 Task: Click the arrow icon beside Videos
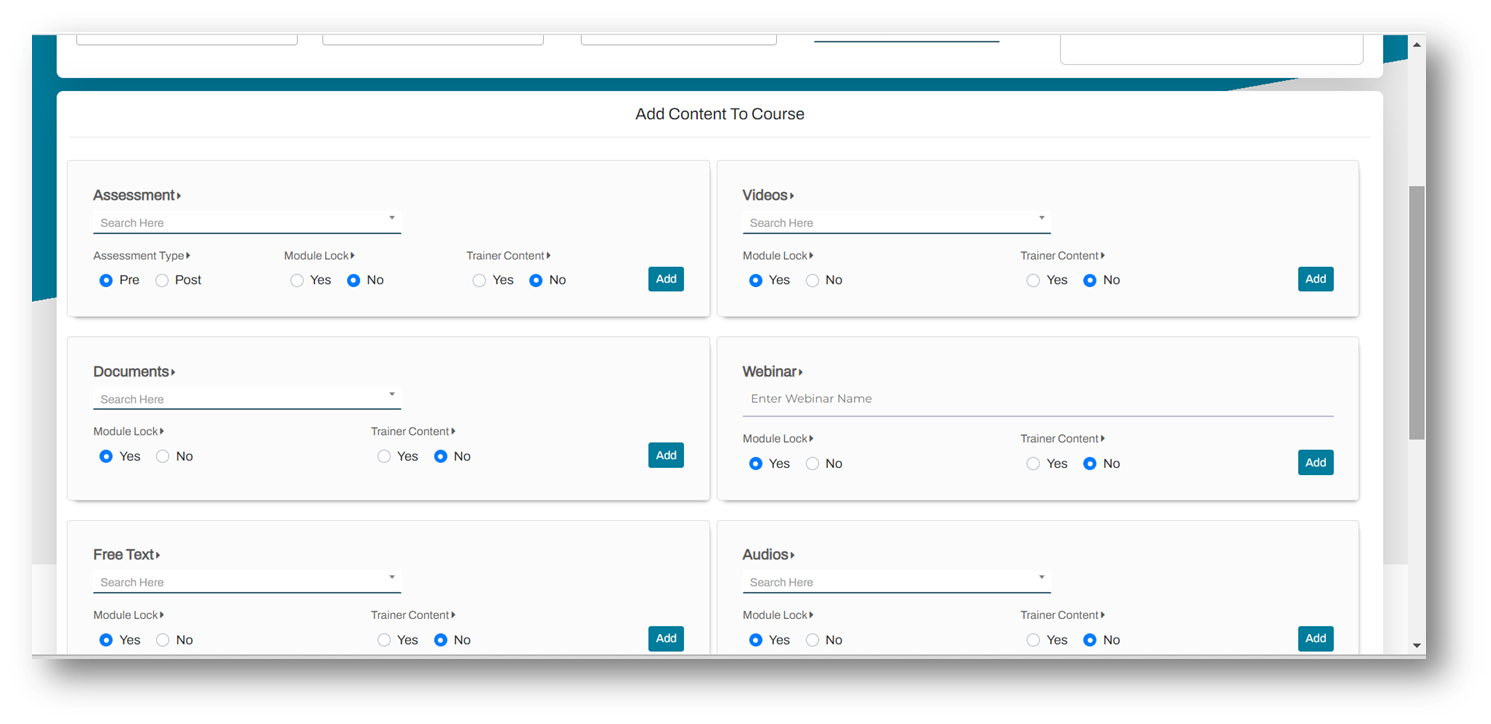point(793,194)
